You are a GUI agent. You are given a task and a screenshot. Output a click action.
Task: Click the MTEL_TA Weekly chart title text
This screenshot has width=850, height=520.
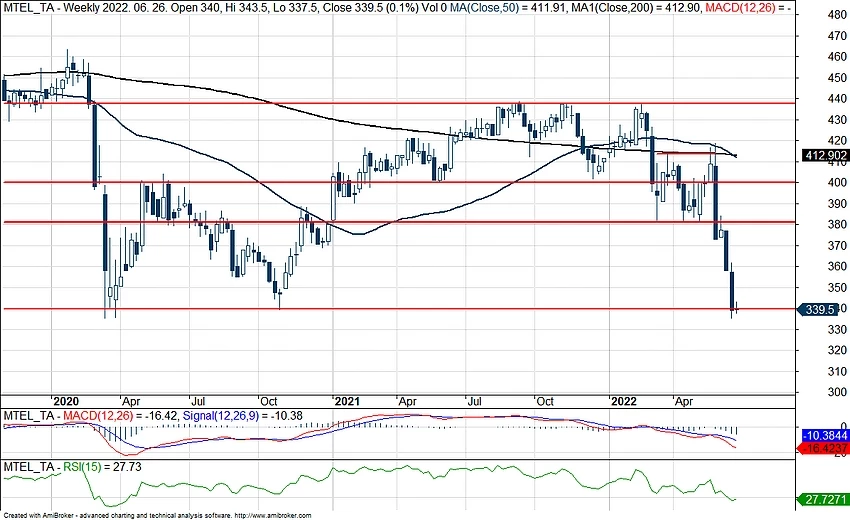pyautogui.click(x=62, y=8)
